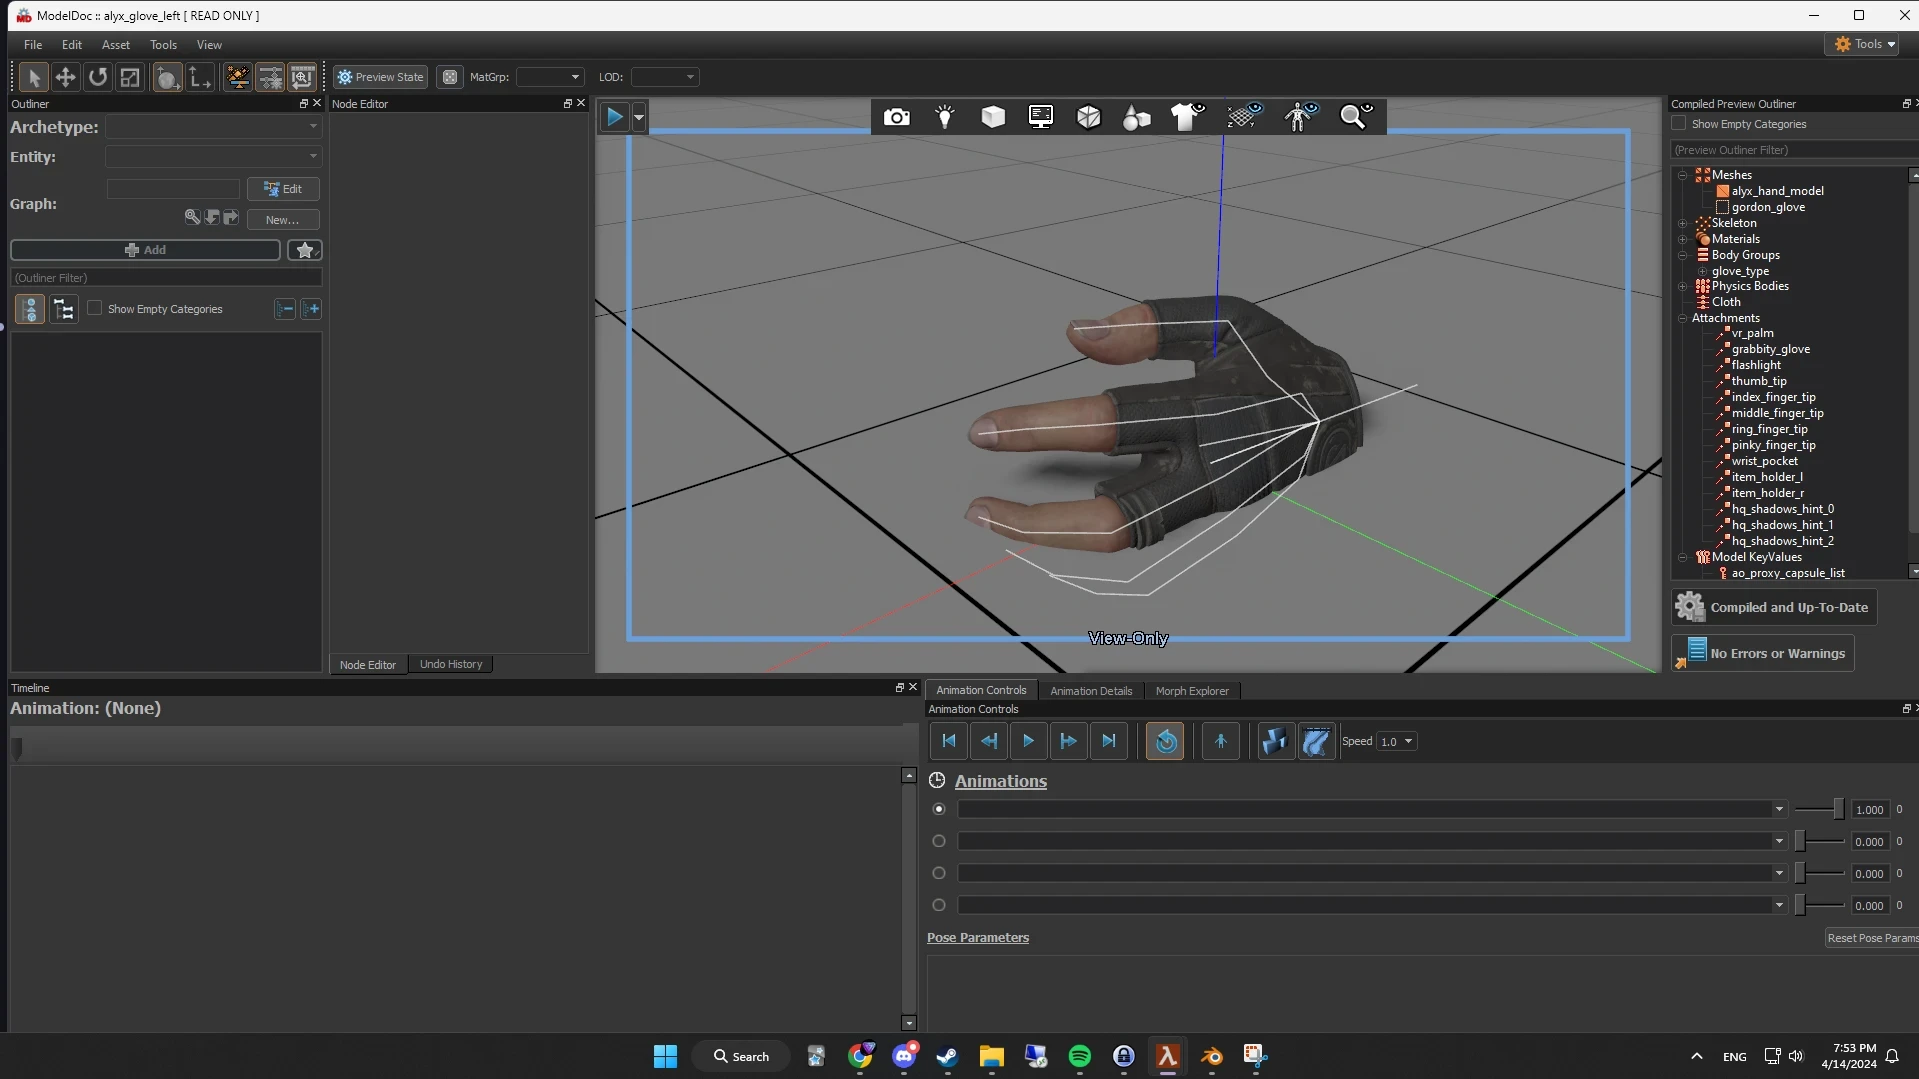Collapse the Attachments tree node
1919x1079 pixels.
click(x=1683, y=318)
